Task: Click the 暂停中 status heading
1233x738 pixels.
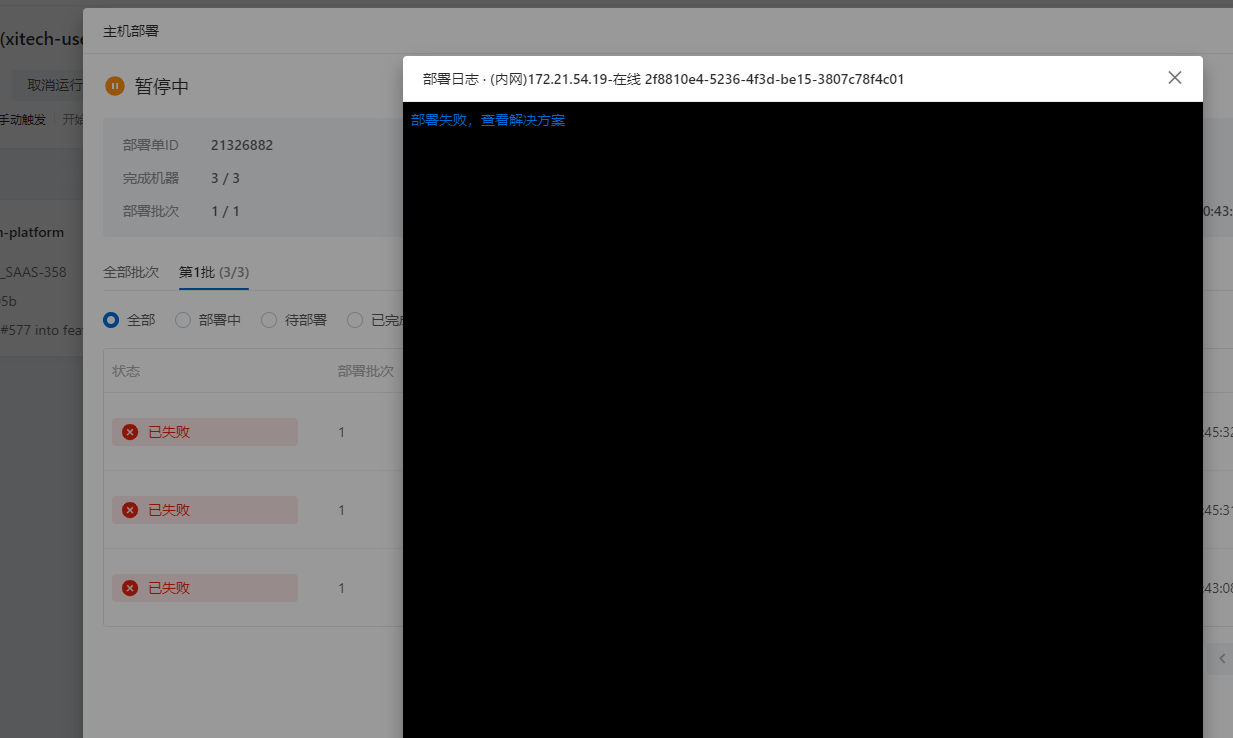Action: tap(162, 86)
